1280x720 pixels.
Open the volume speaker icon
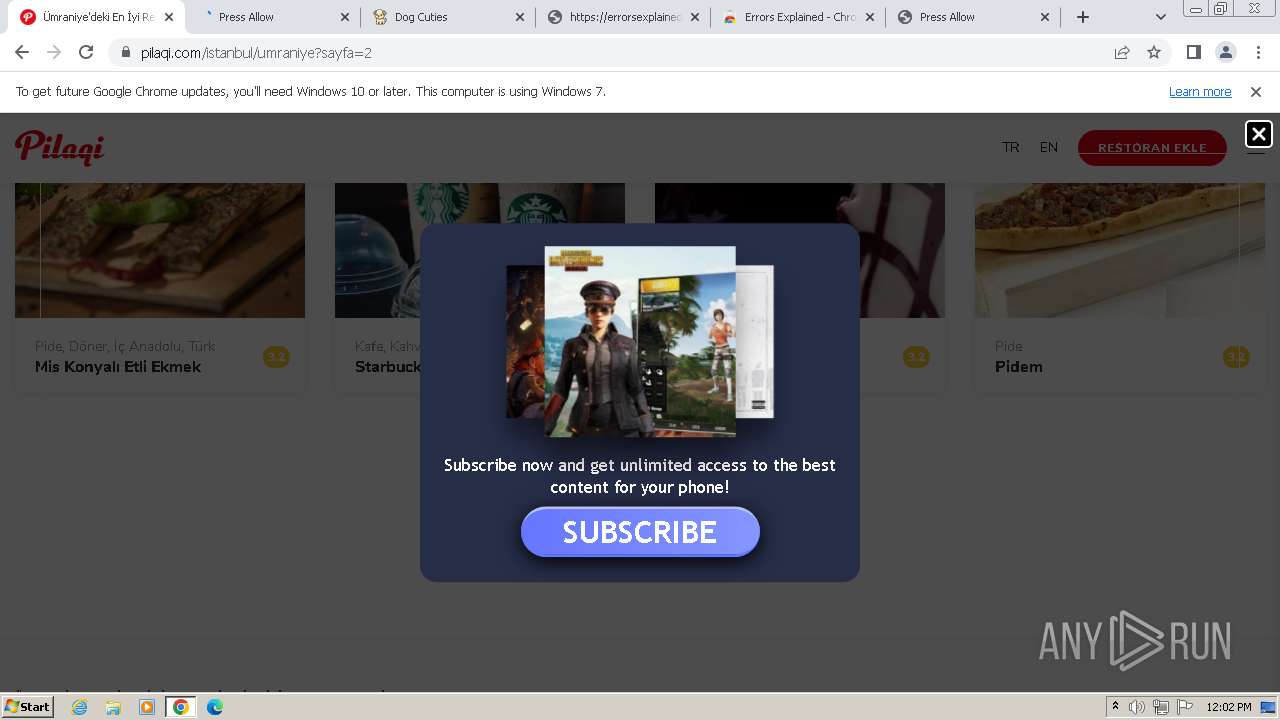(x=1137, y=707)
